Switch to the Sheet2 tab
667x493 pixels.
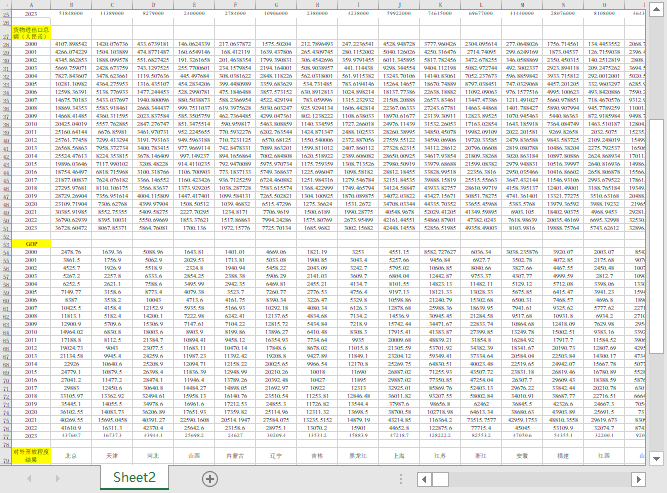point(134,477)
